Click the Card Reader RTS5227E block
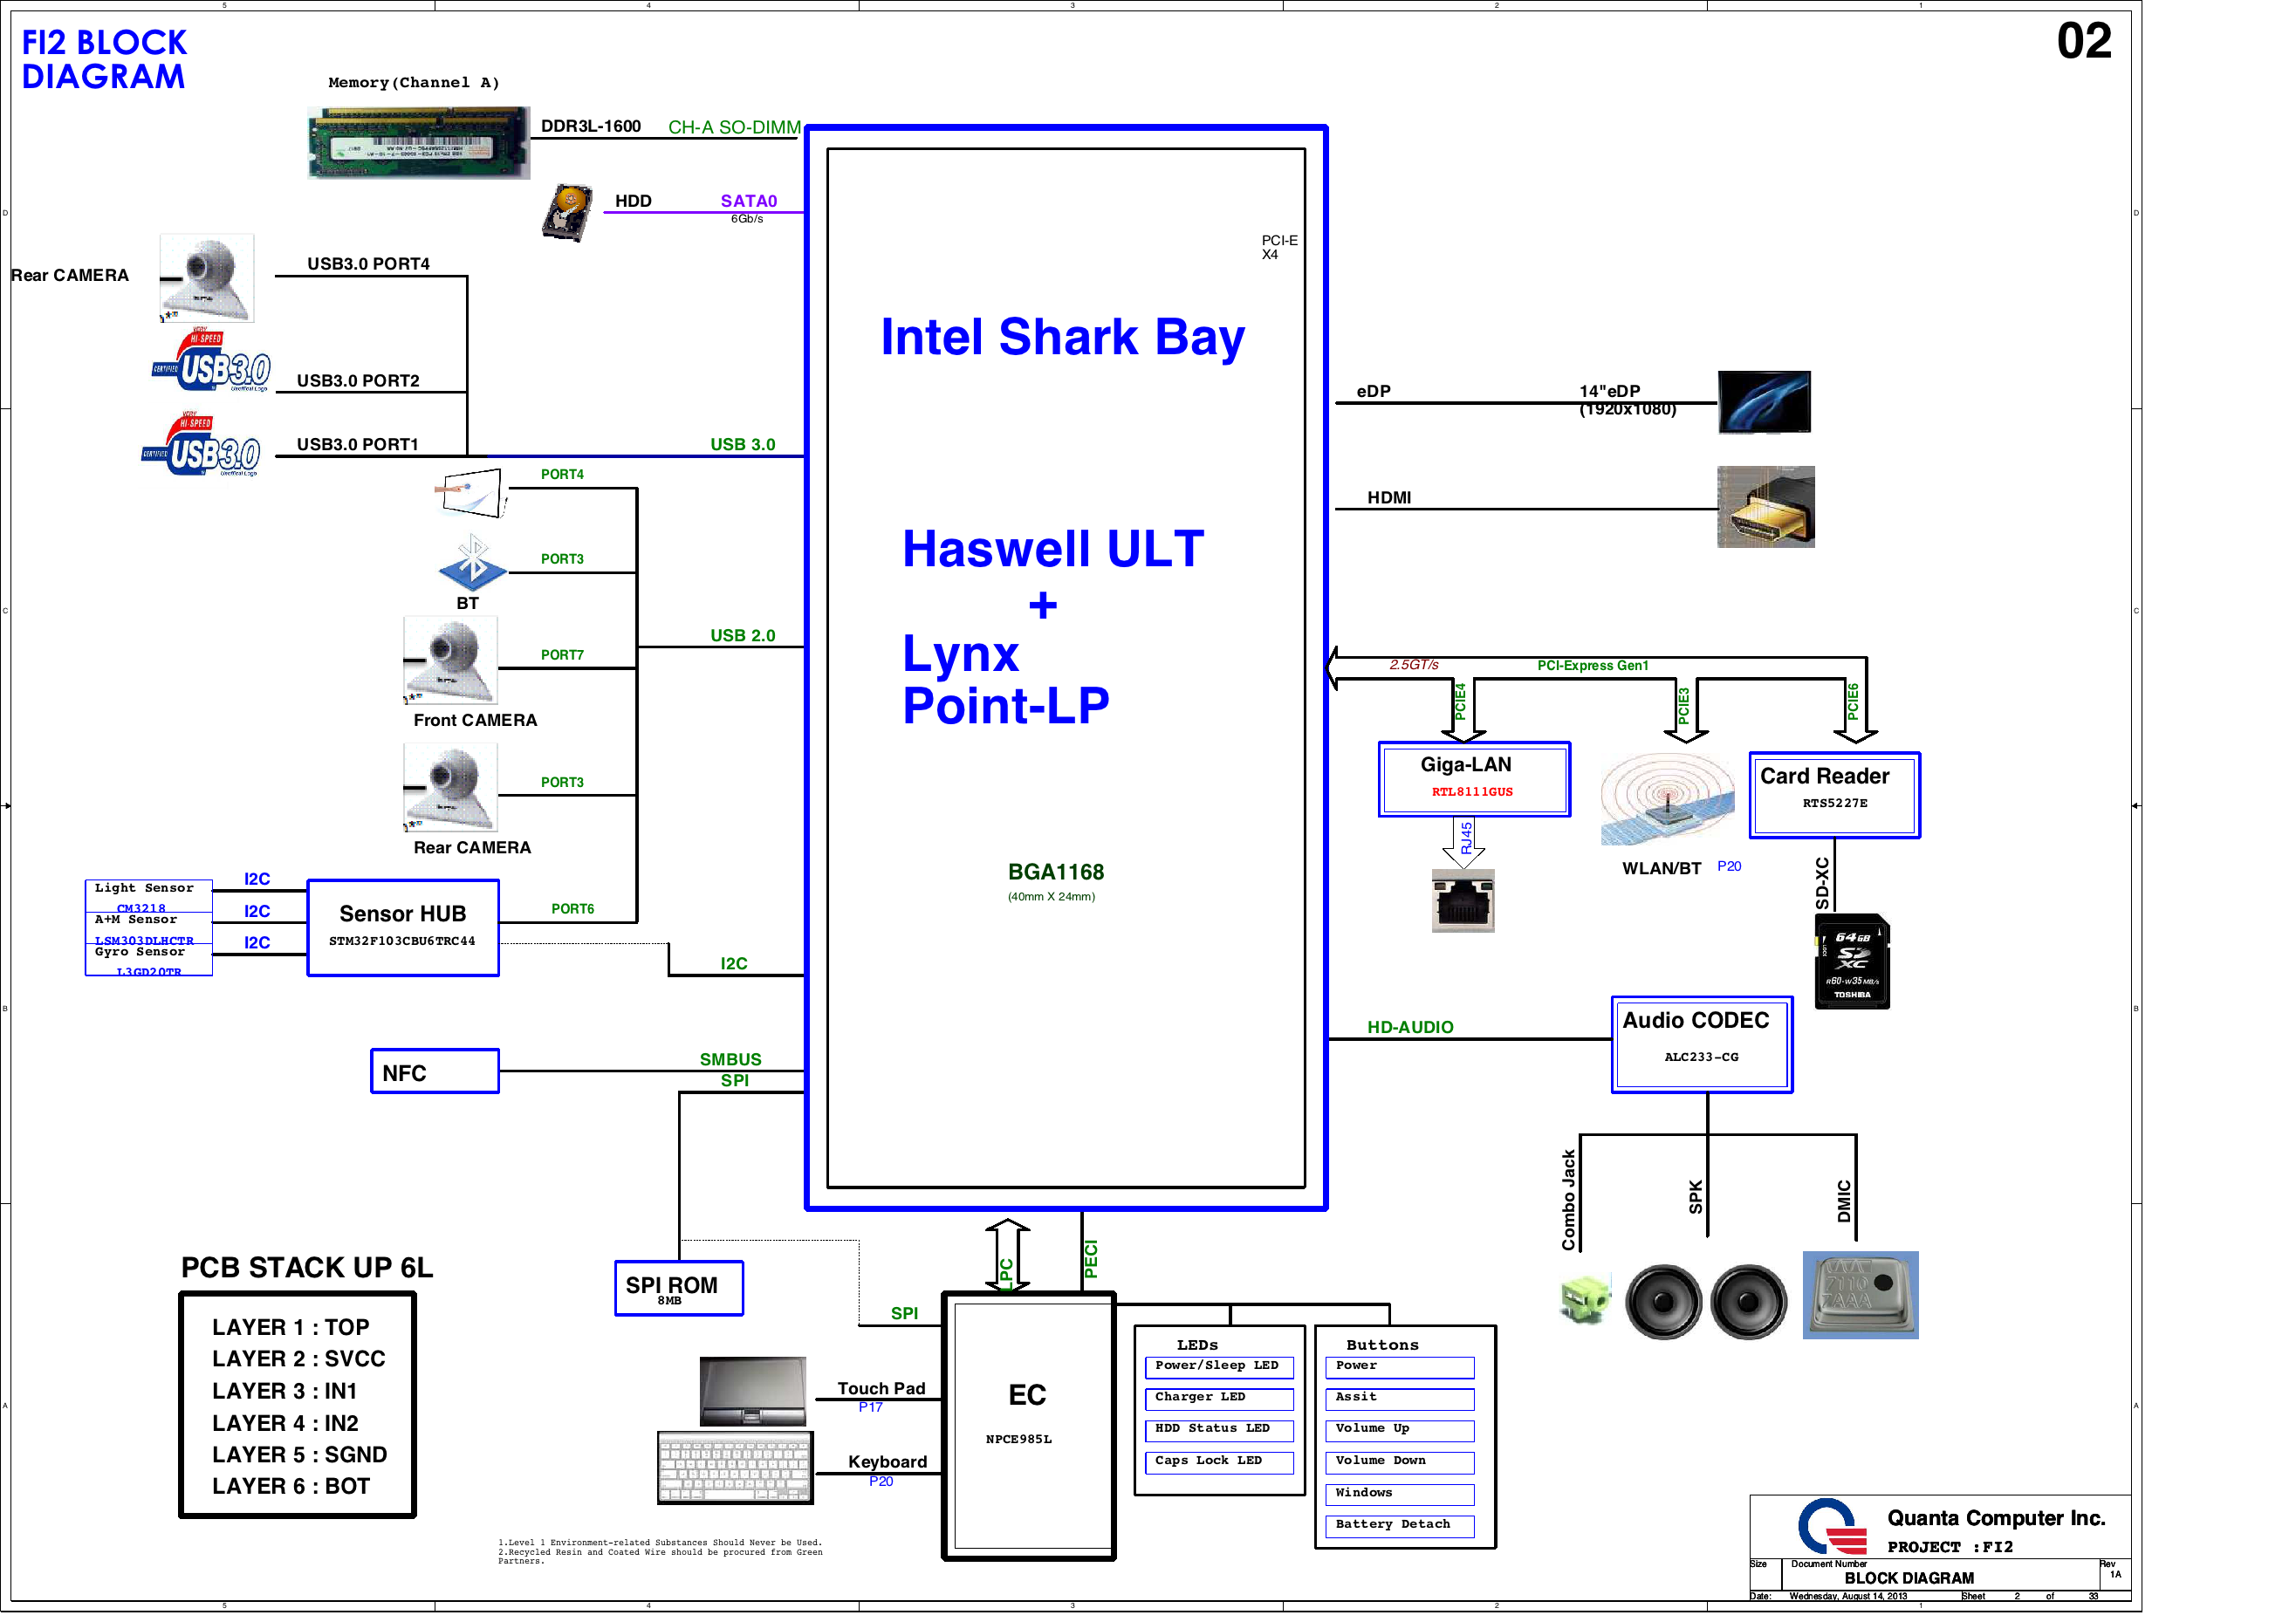 [x=1834, y=795]
